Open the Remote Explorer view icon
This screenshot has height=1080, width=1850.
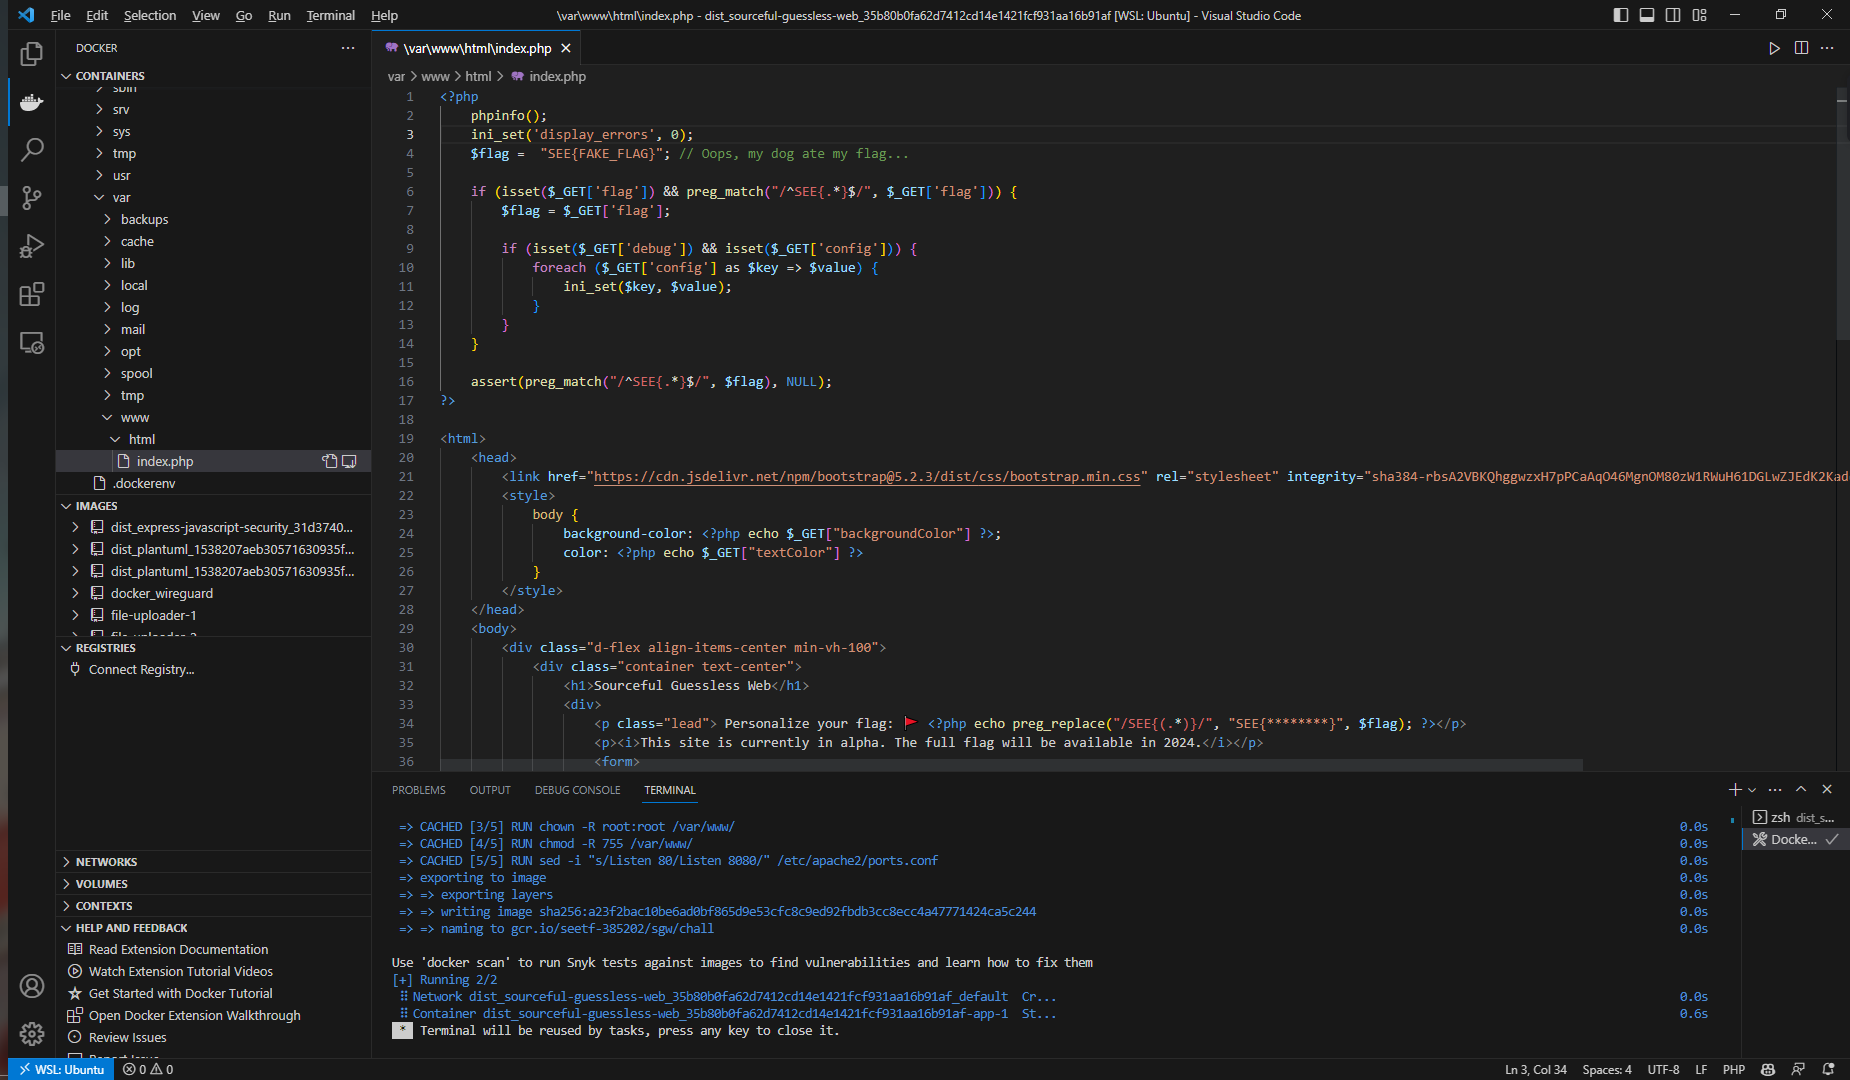coord(32,343)
